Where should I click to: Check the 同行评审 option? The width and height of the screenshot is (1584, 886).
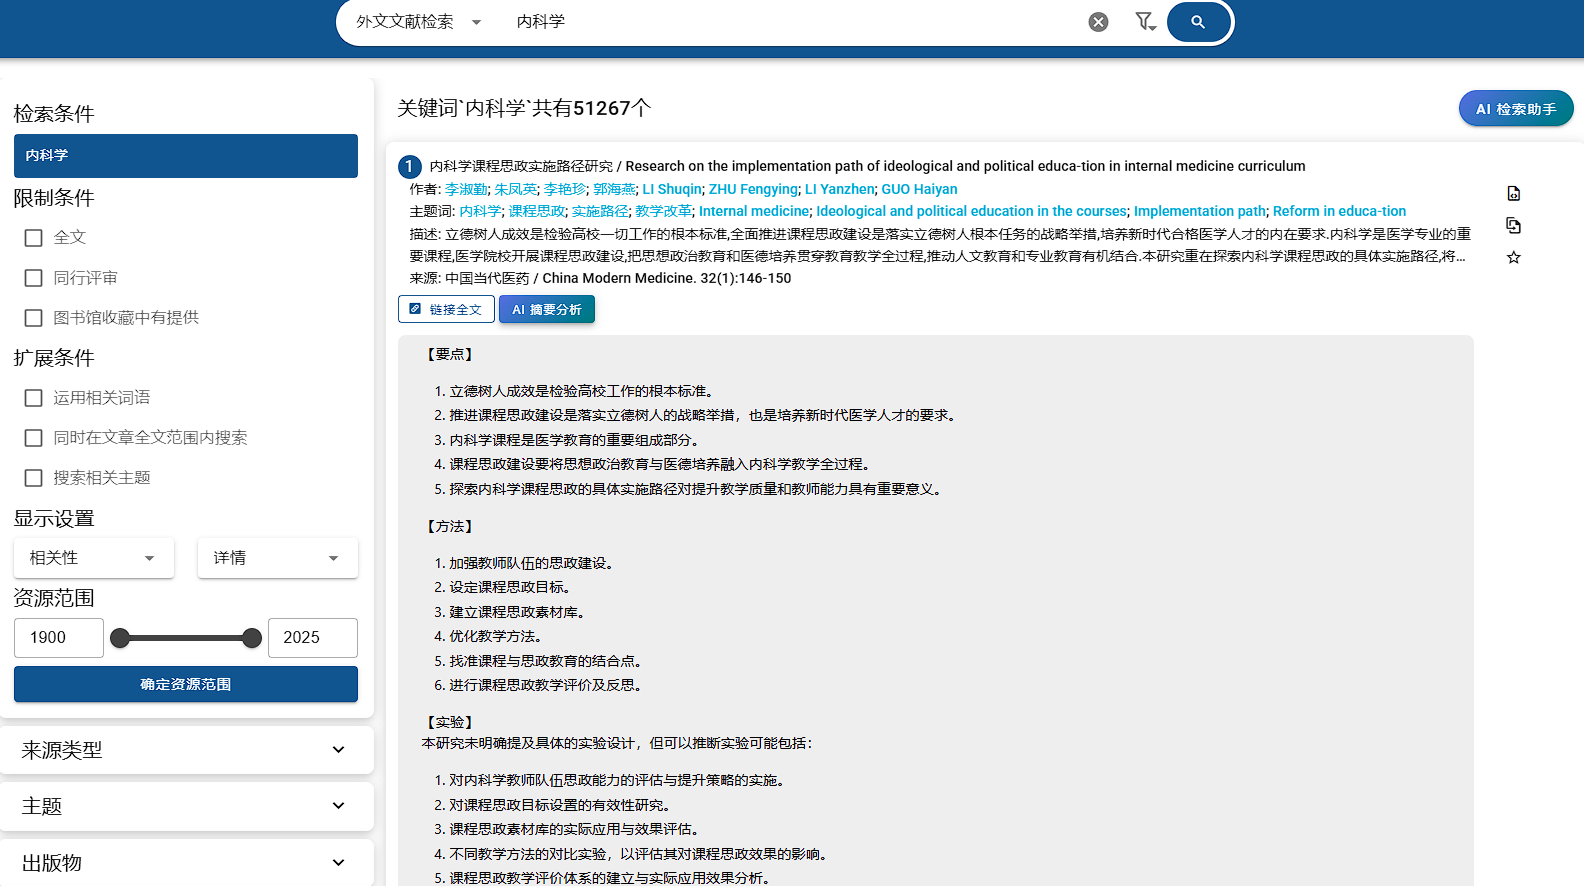pyautogui.click(x=34, y=278)
